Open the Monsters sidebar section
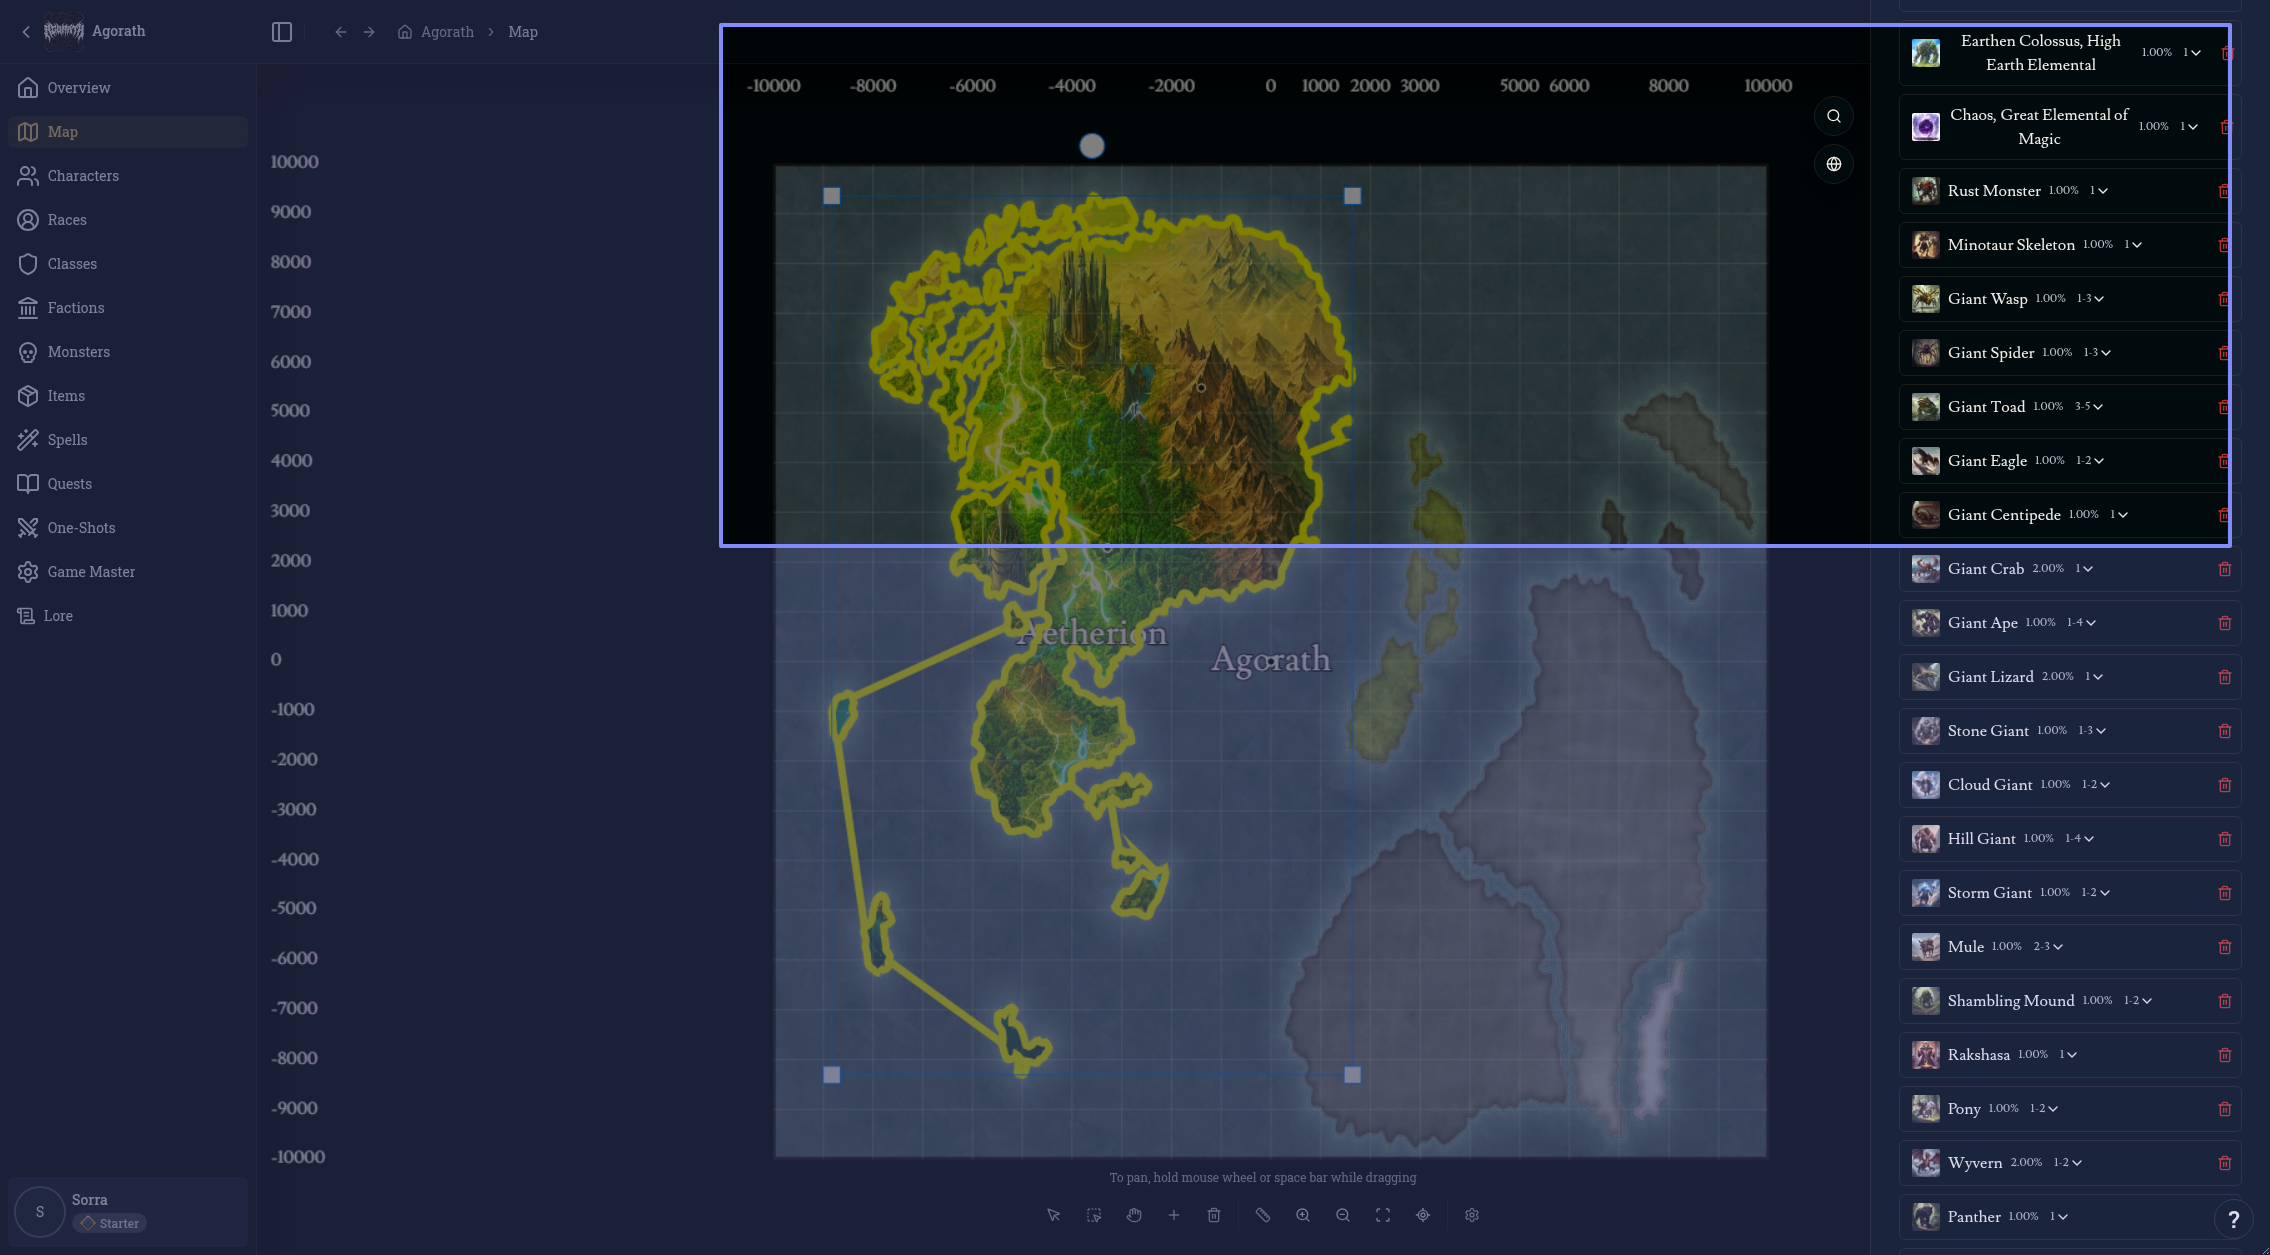2270x1255 pixels. [x=79, y=352]
